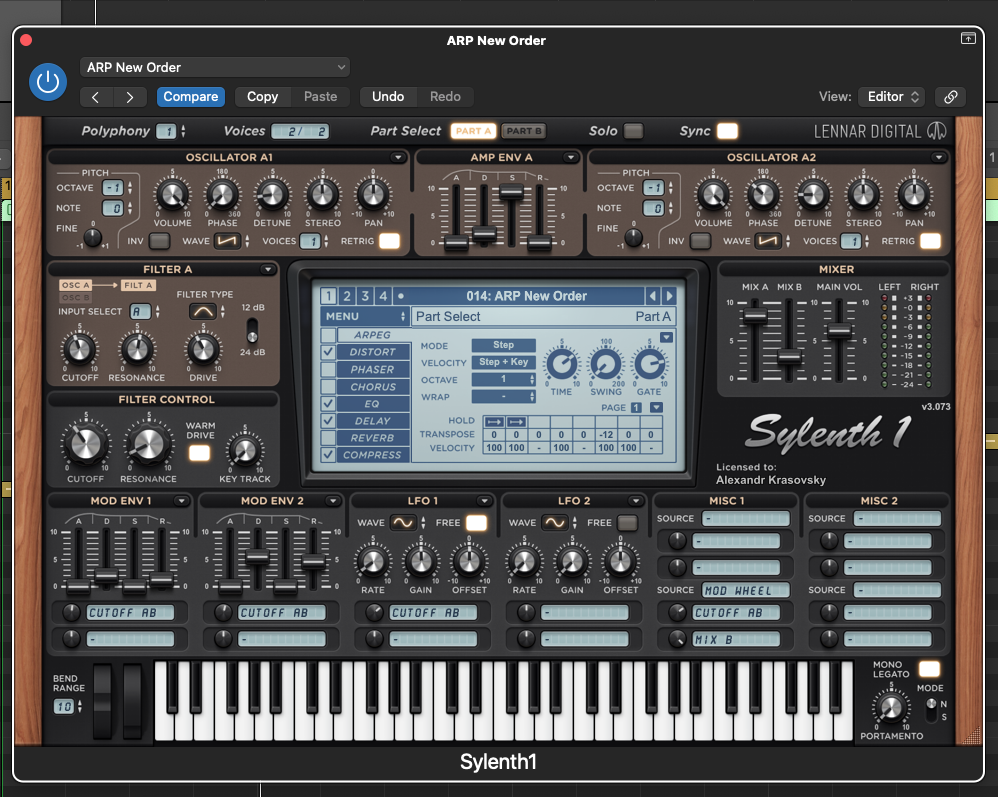The height and width of the screenshot is (797, 998).
Task: Select the PART B tab
Action: (x=524, y=131)
